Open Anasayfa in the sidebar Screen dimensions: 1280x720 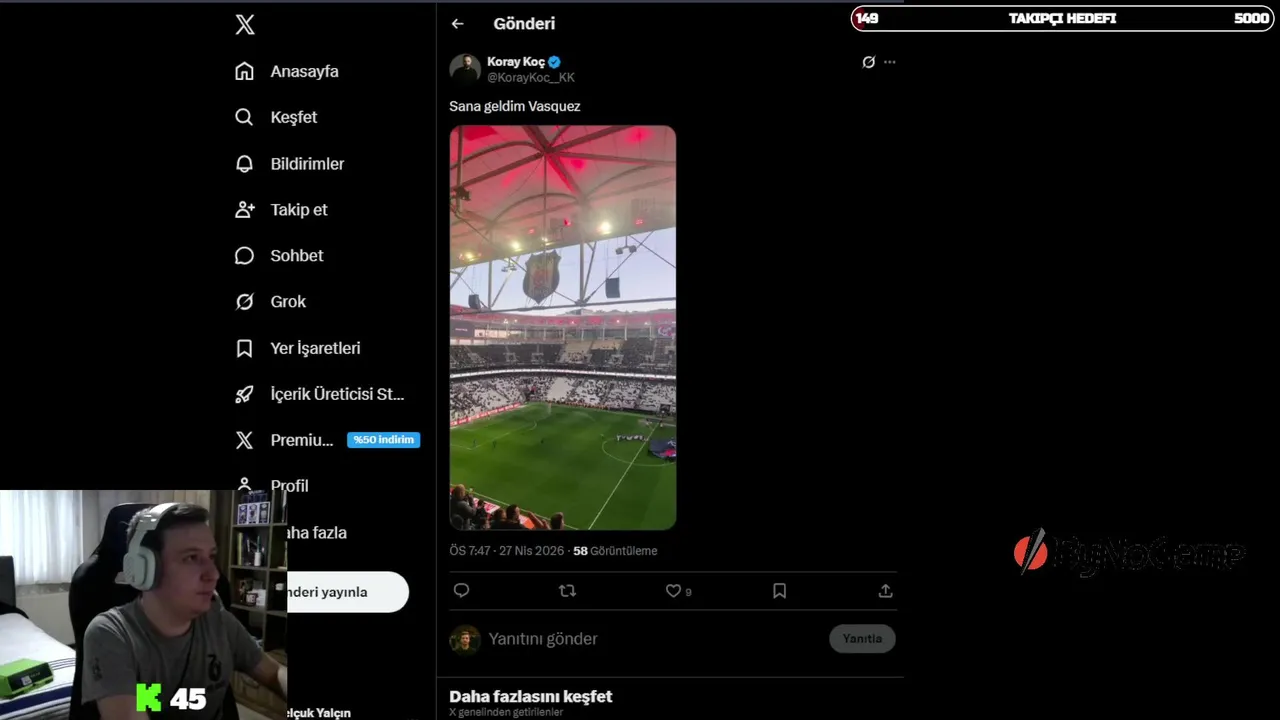[x=287, y=71]
